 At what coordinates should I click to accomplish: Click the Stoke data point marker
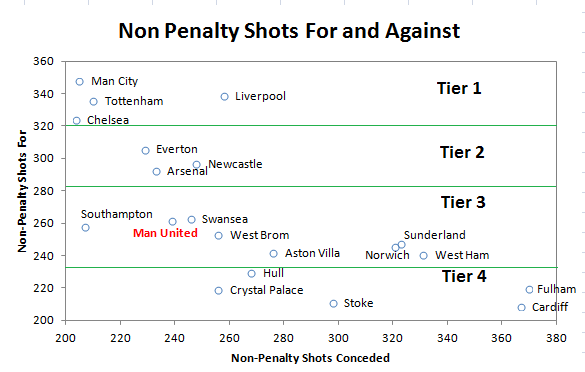point(334,304)
